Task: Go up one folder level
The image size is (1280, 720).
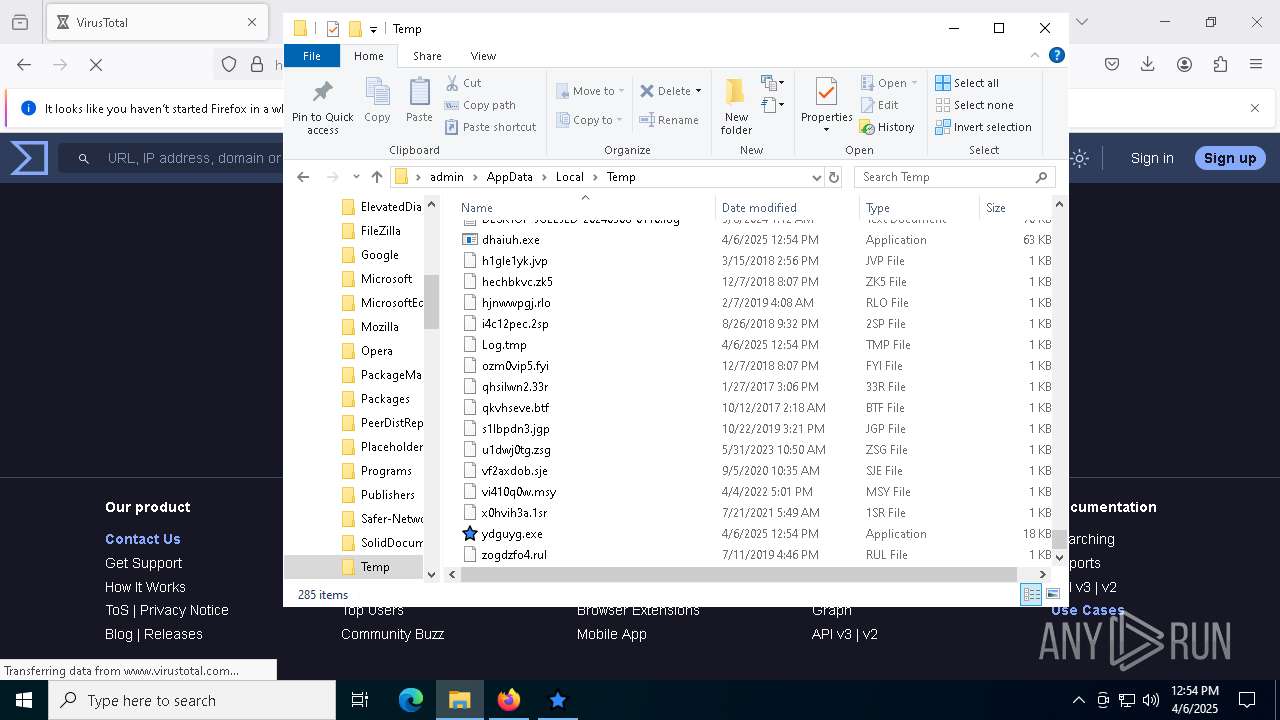Action: [376, 177]
